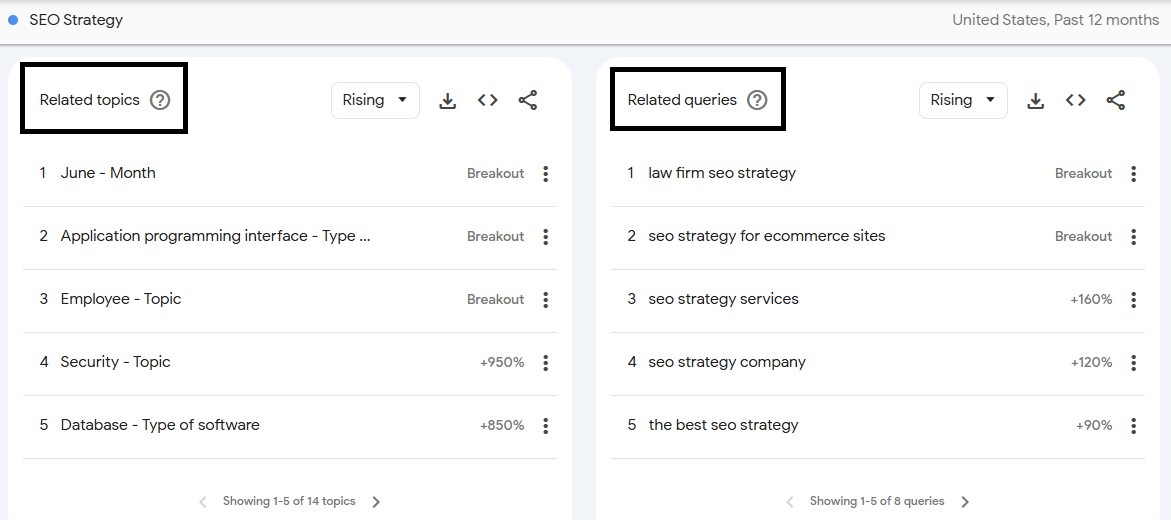This screenshot has height=520, width=1171.
Task: Open query seo strategy services
Action: 724,299
